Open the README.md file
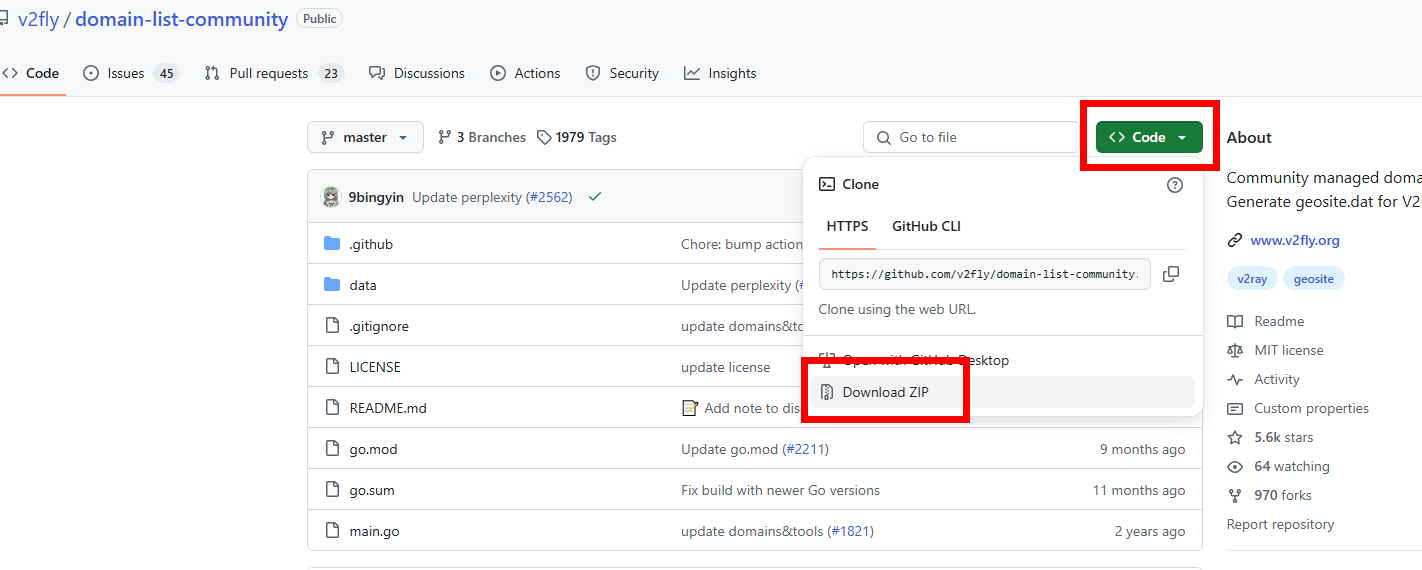 click(x=388, y=408)
